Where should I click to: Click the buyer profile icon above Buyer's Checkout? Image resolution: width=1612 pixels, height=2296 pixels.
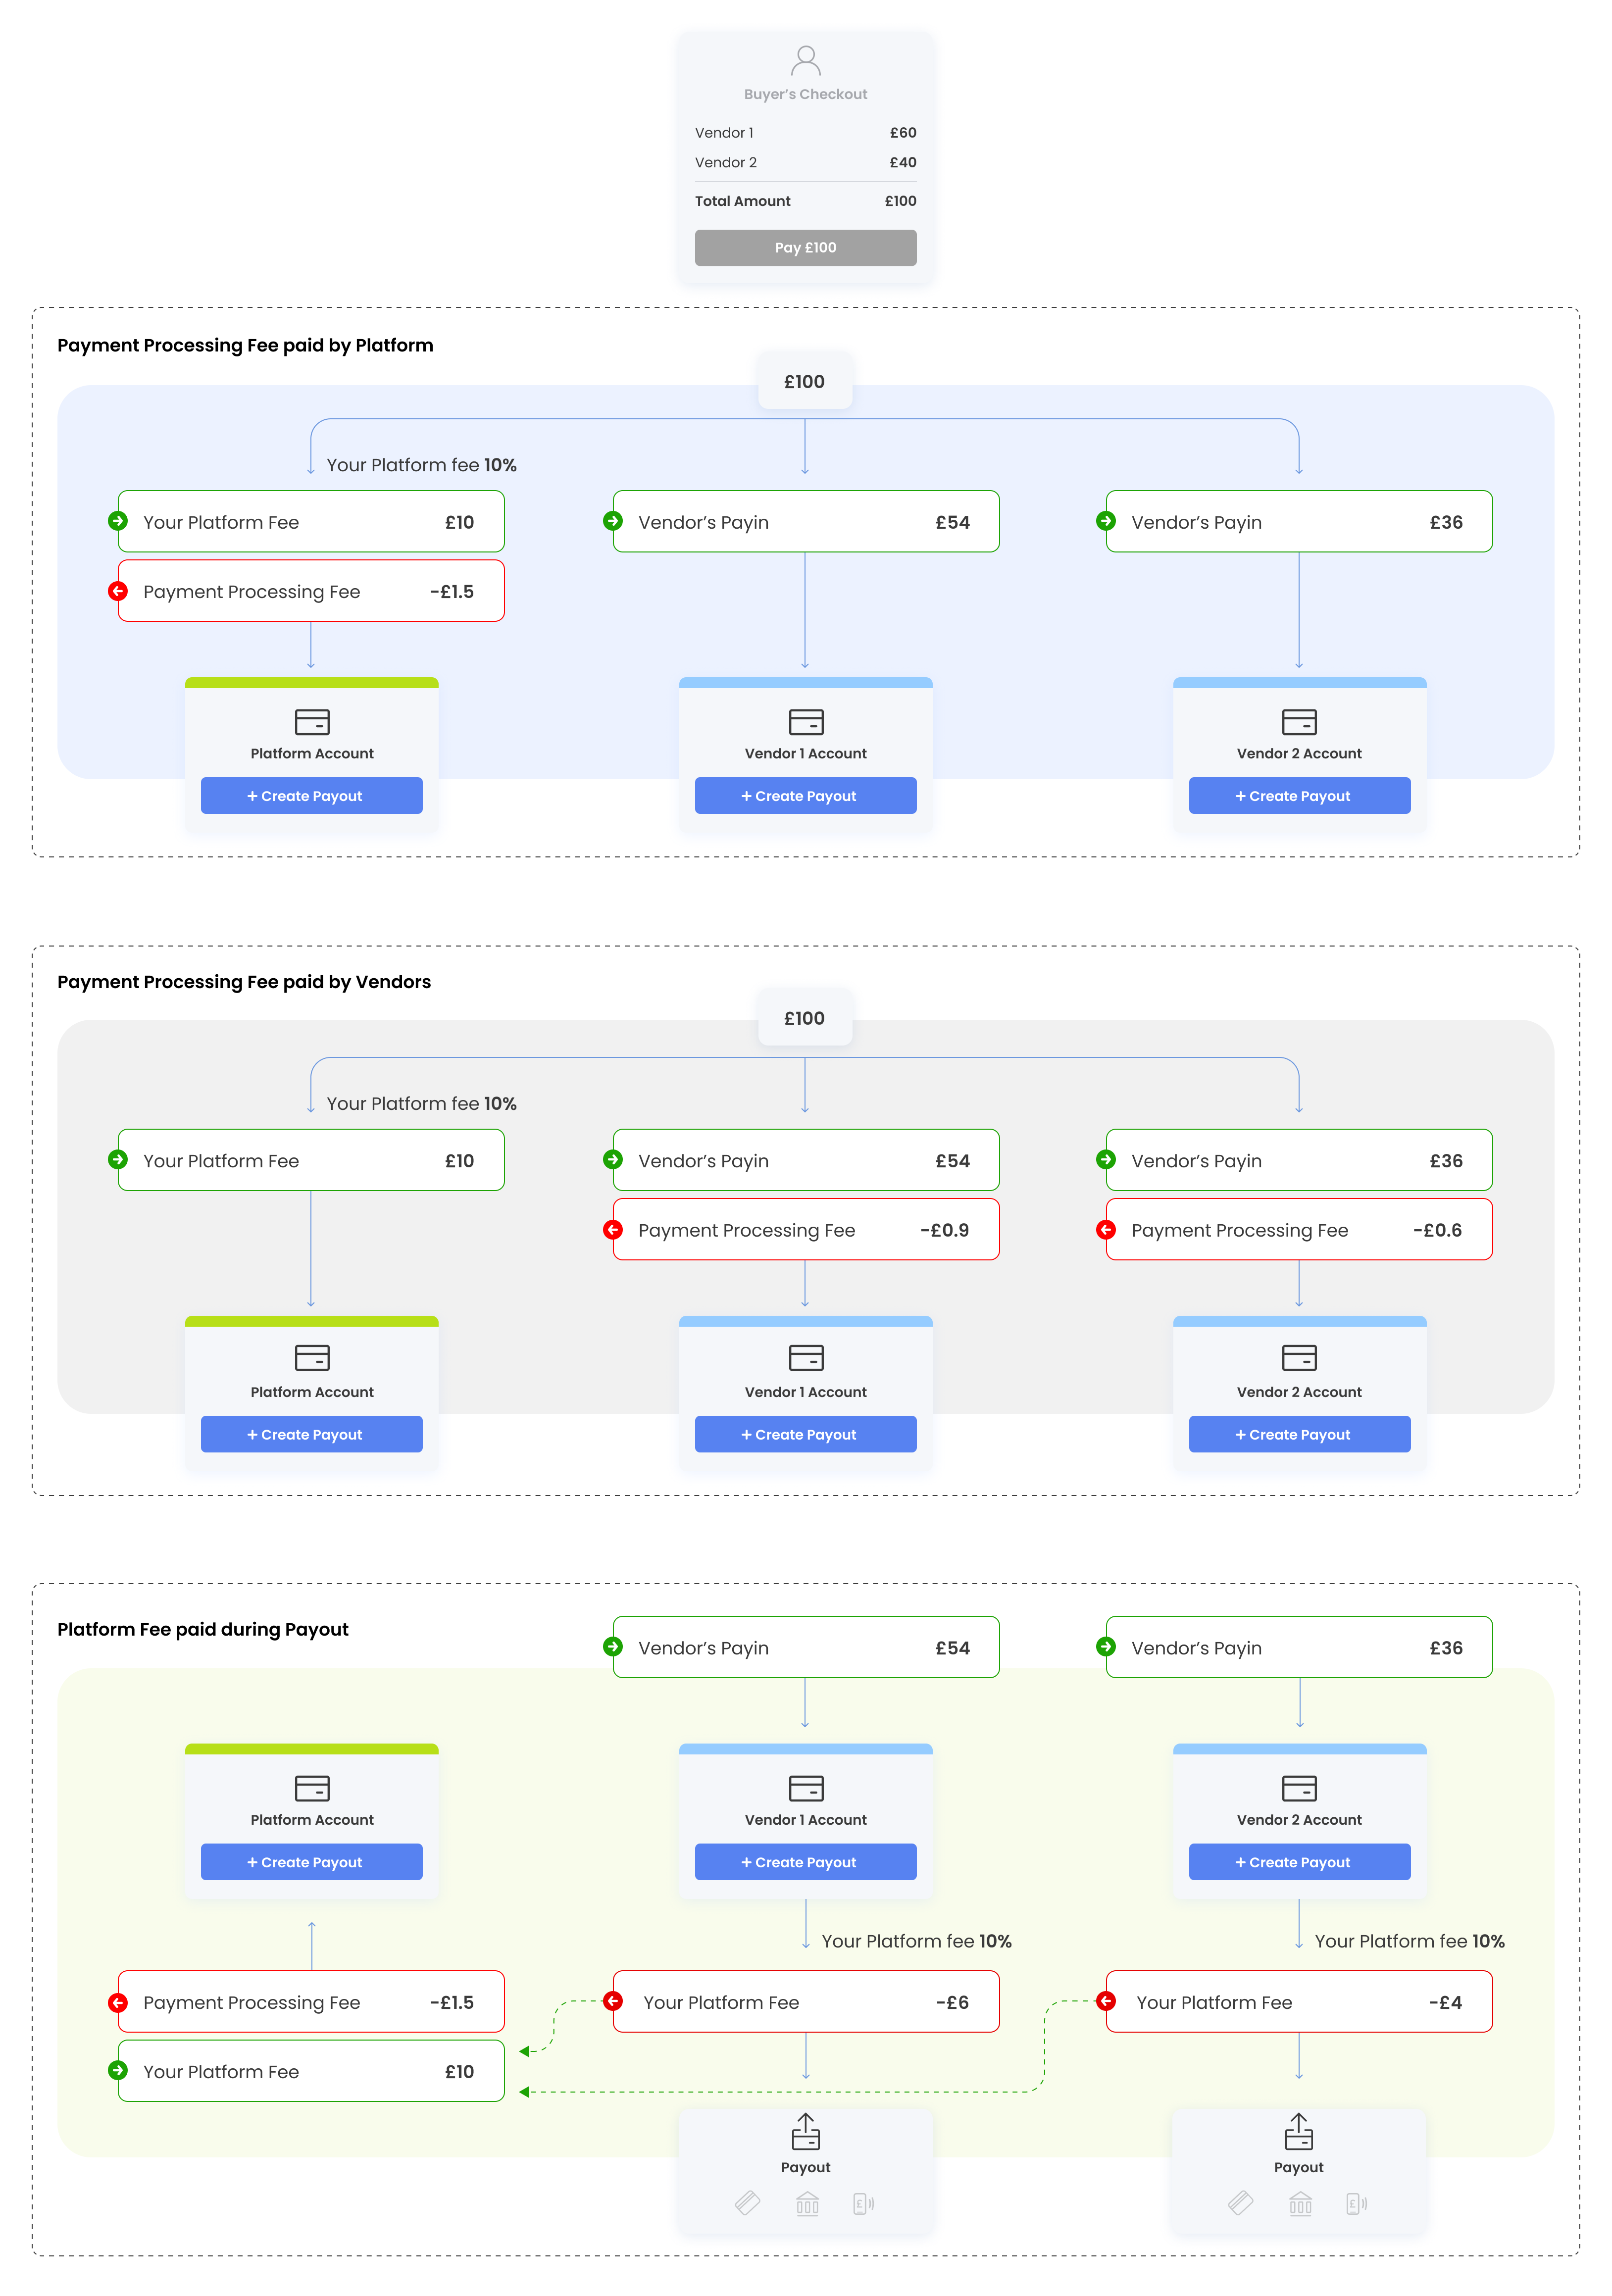805,61
